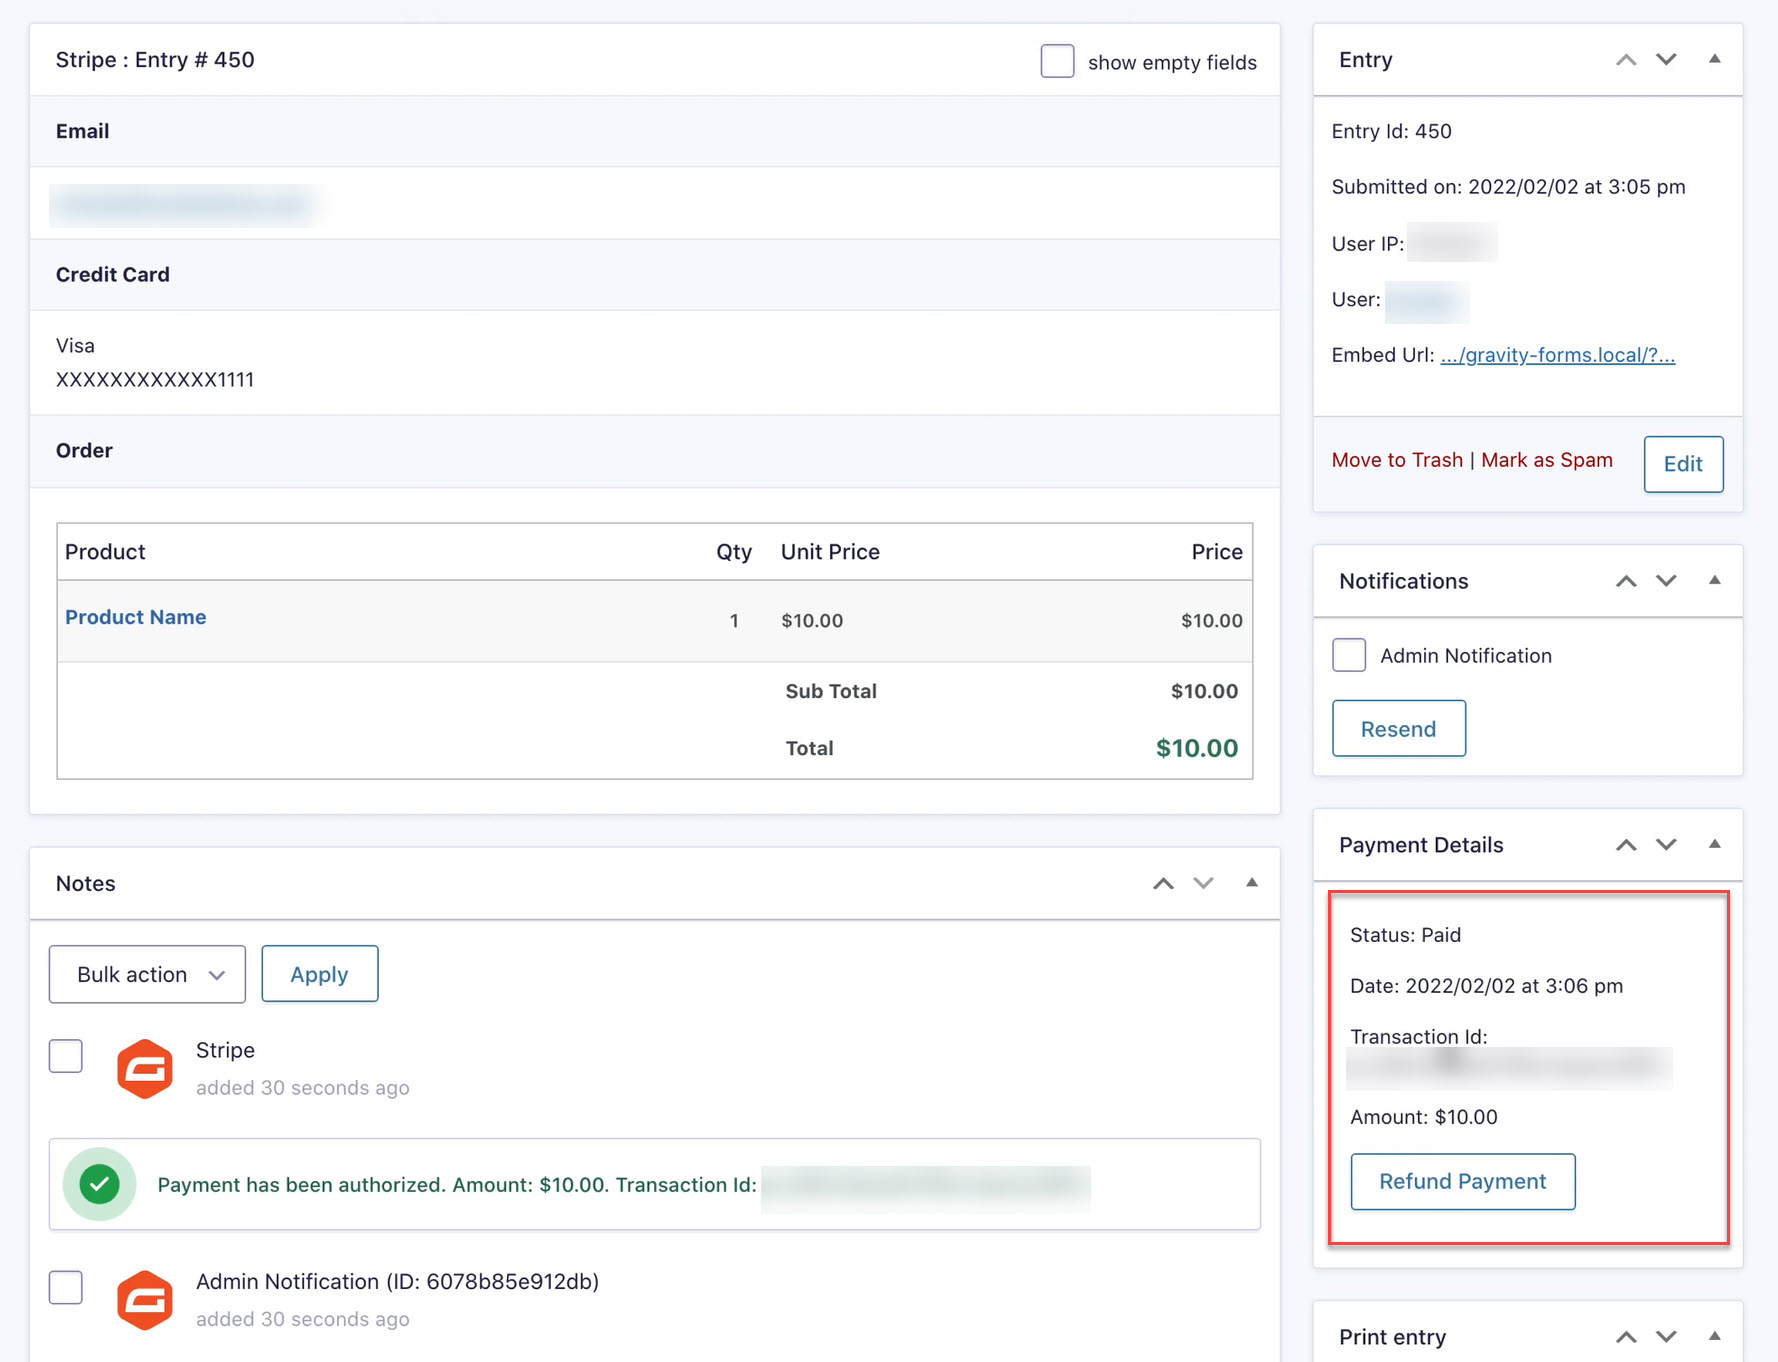Screen dimensions: 1778x1362
Task: Click the Edit entry button
Action: point(1683,464)
